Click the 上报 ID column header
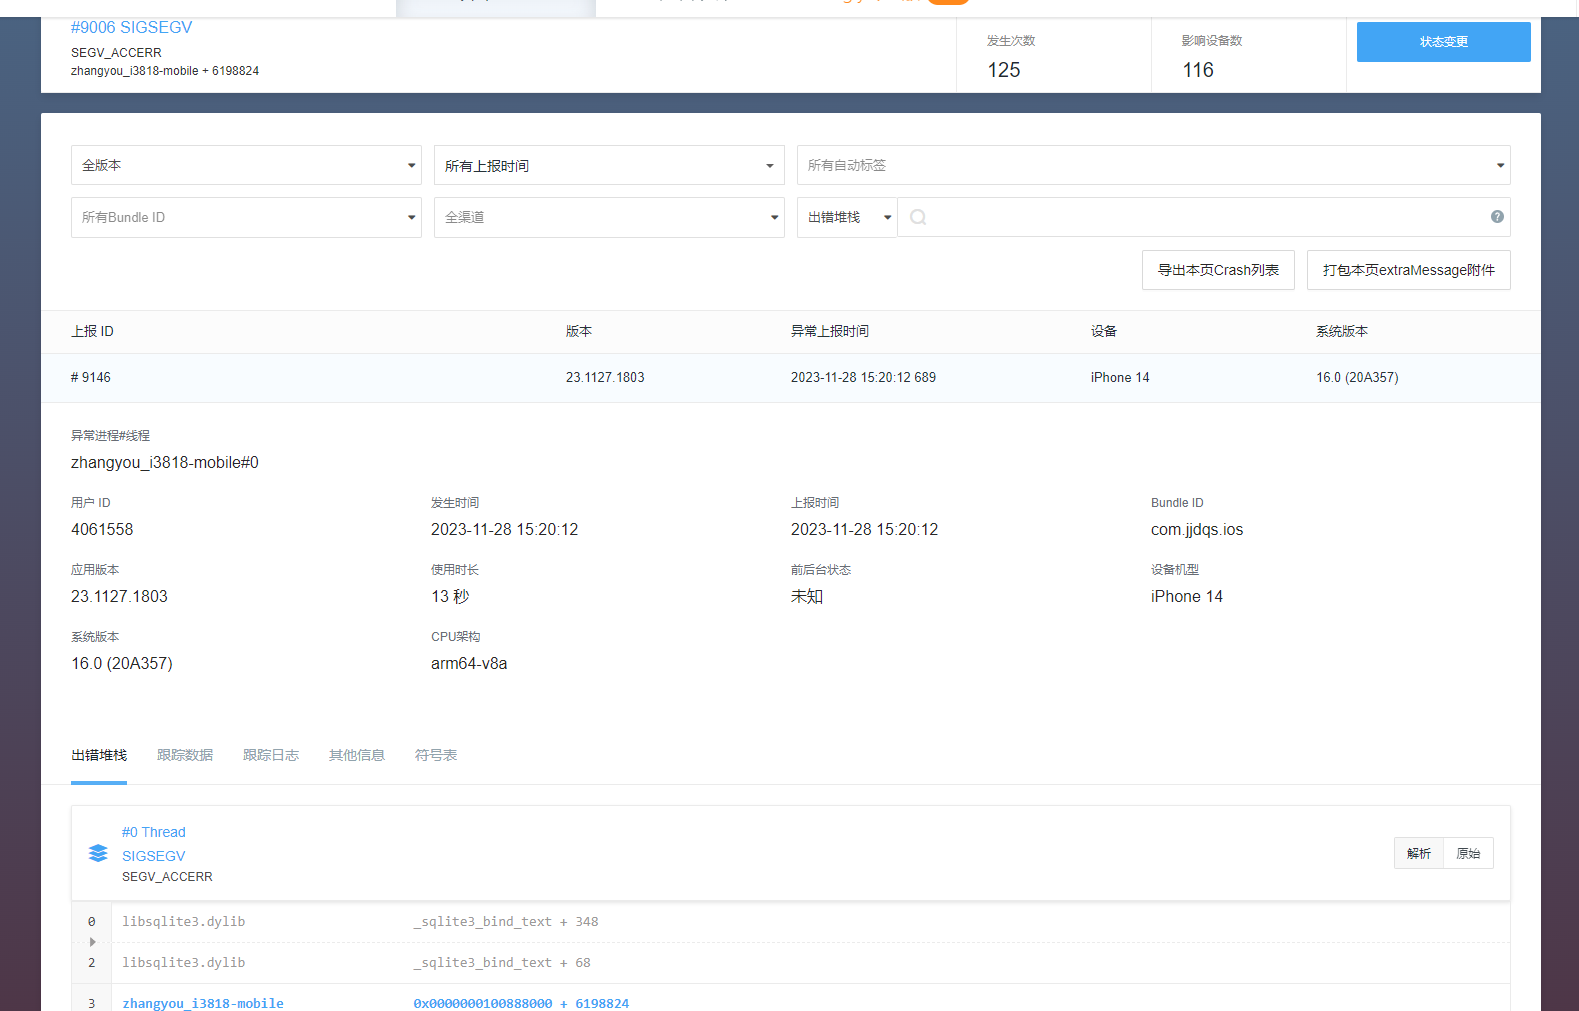1579x1011 pixels. (92, 331)
